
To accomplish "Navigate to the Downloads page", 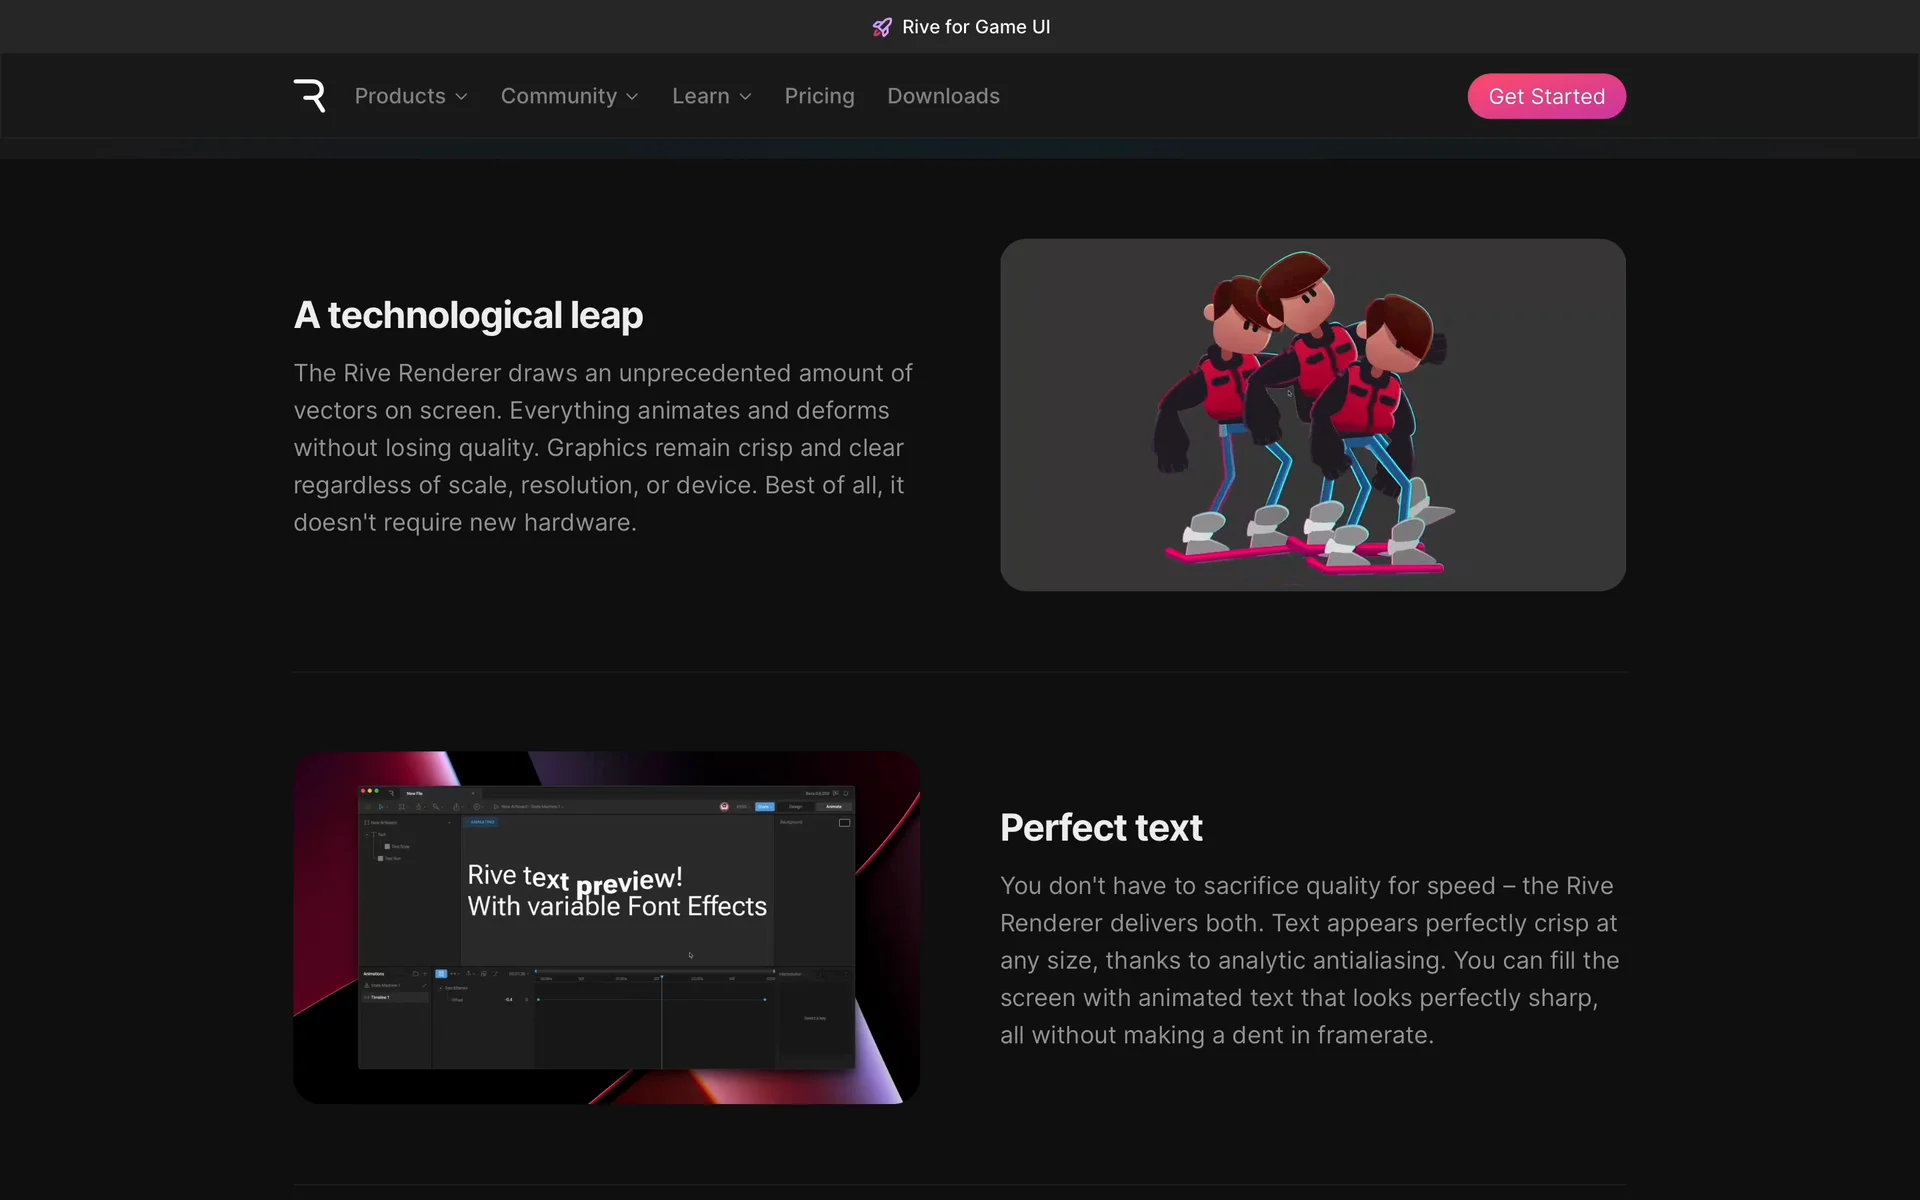I will (943, 96).
